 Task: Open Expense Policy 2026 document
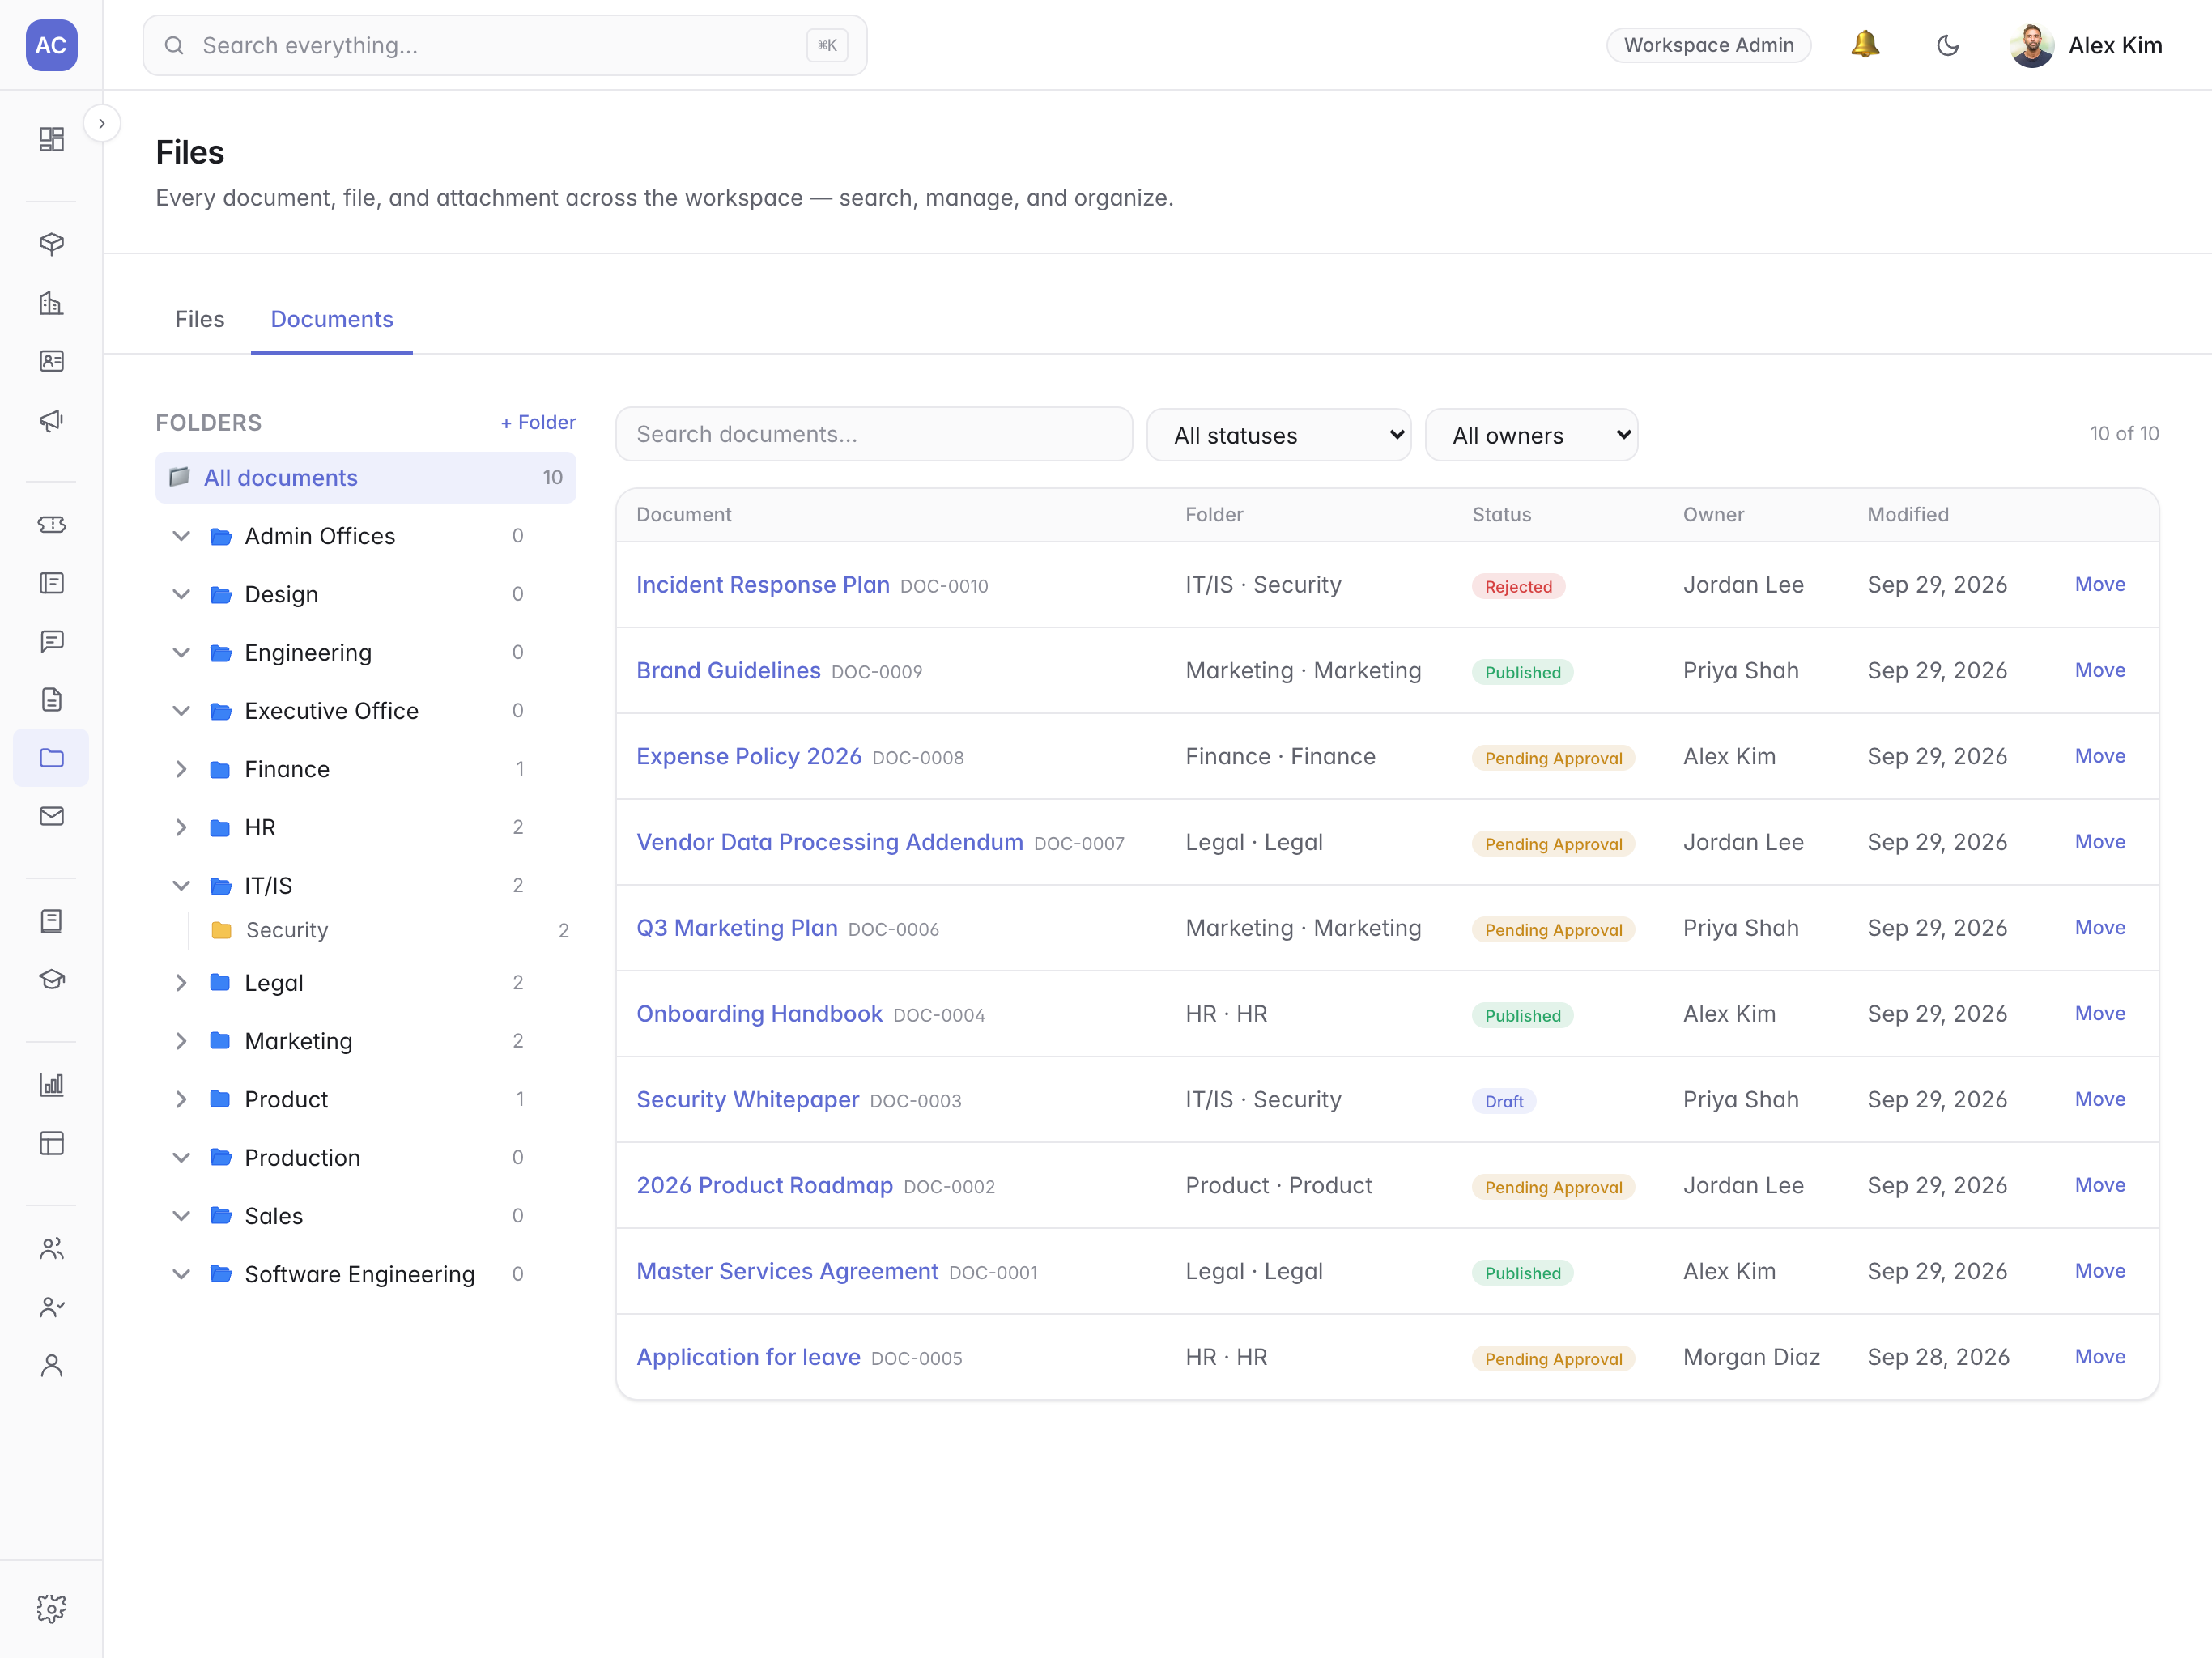(748, 756)
